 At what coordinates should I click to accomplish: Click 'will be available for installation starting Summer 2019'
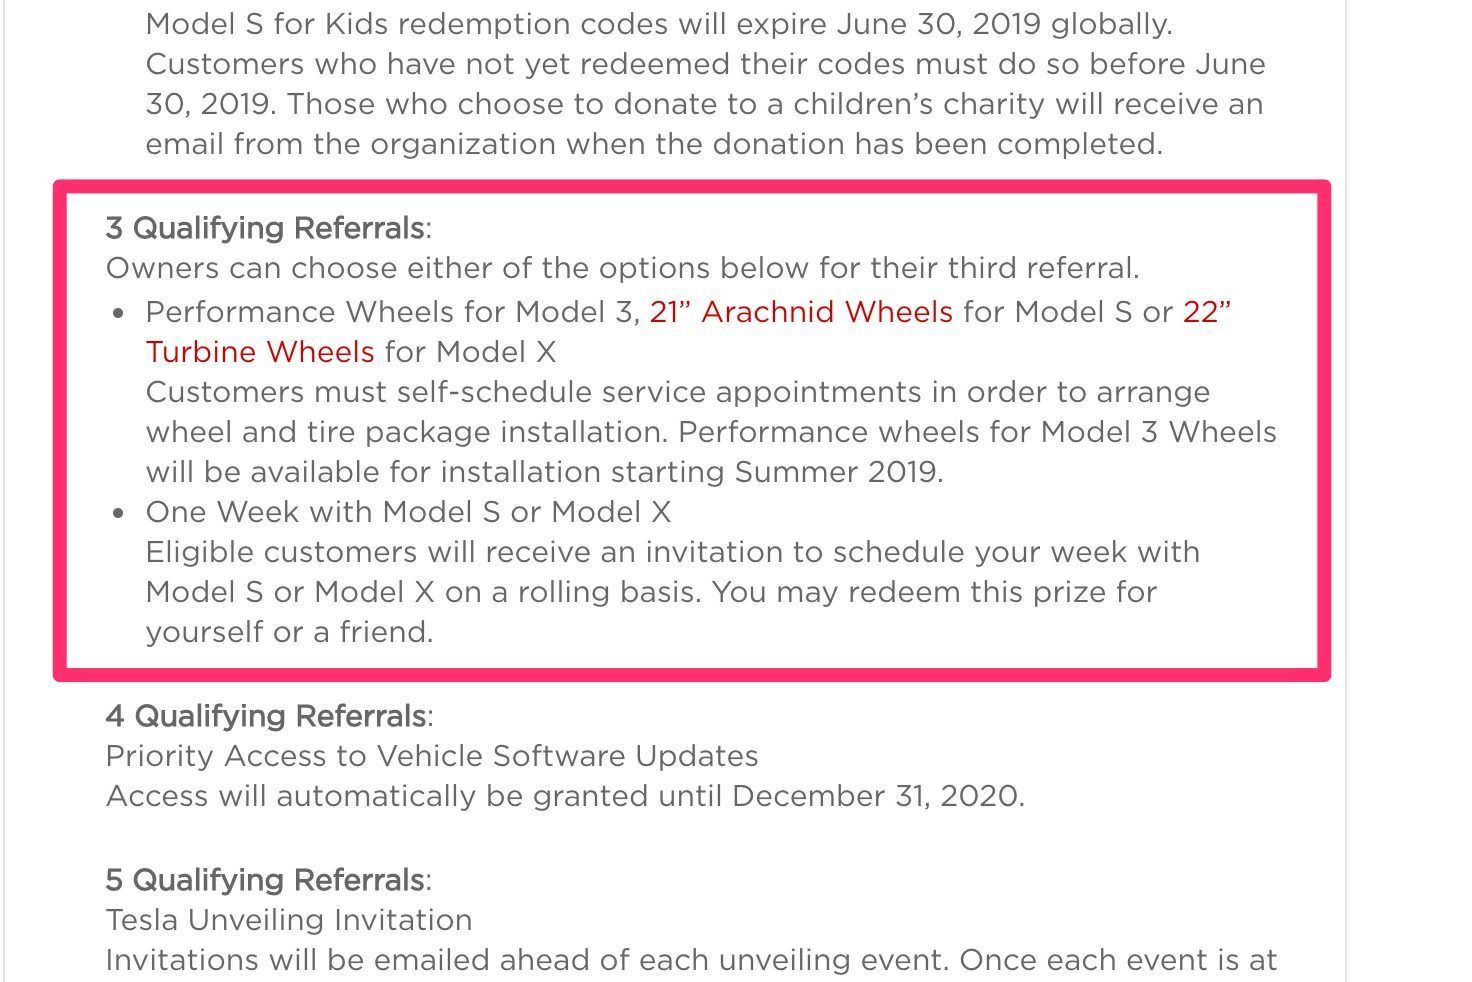click(545, 472)
